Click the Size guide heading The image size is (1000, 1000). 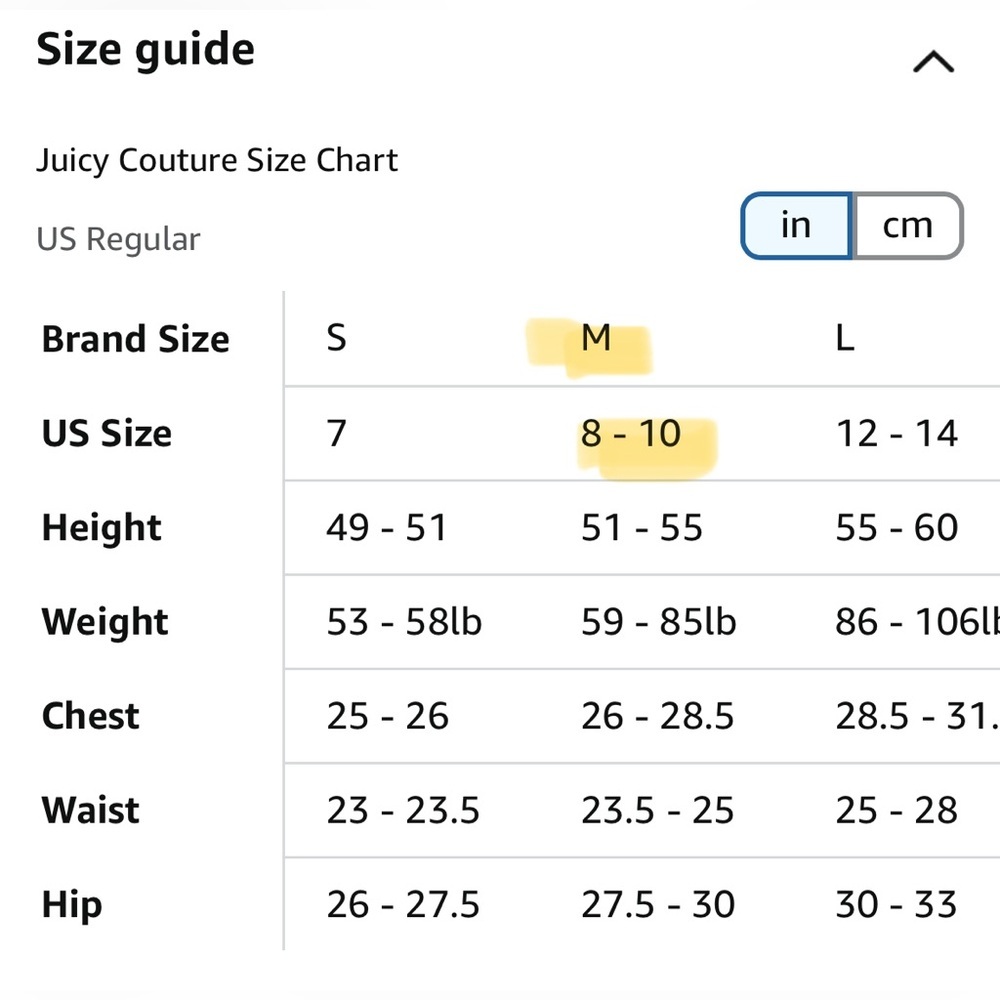click(146, 49)
